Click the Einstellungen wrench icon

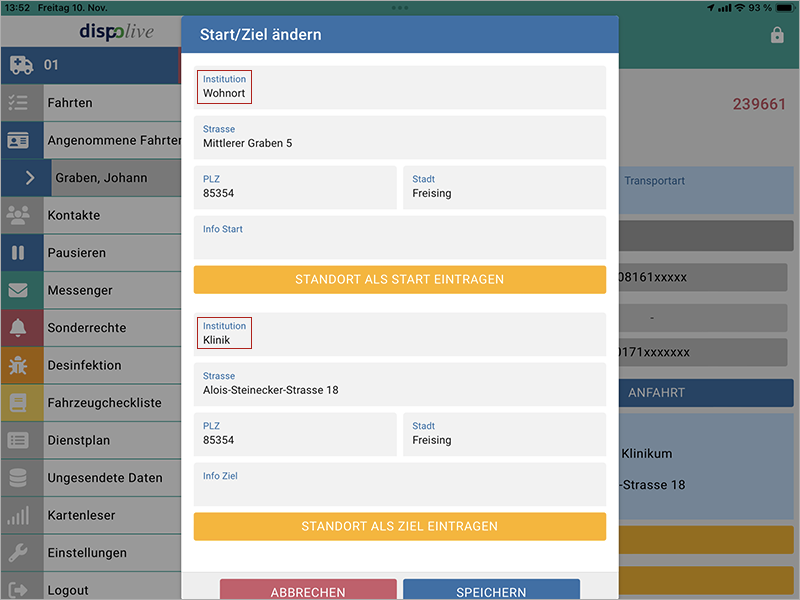click(x=18, y=553)
